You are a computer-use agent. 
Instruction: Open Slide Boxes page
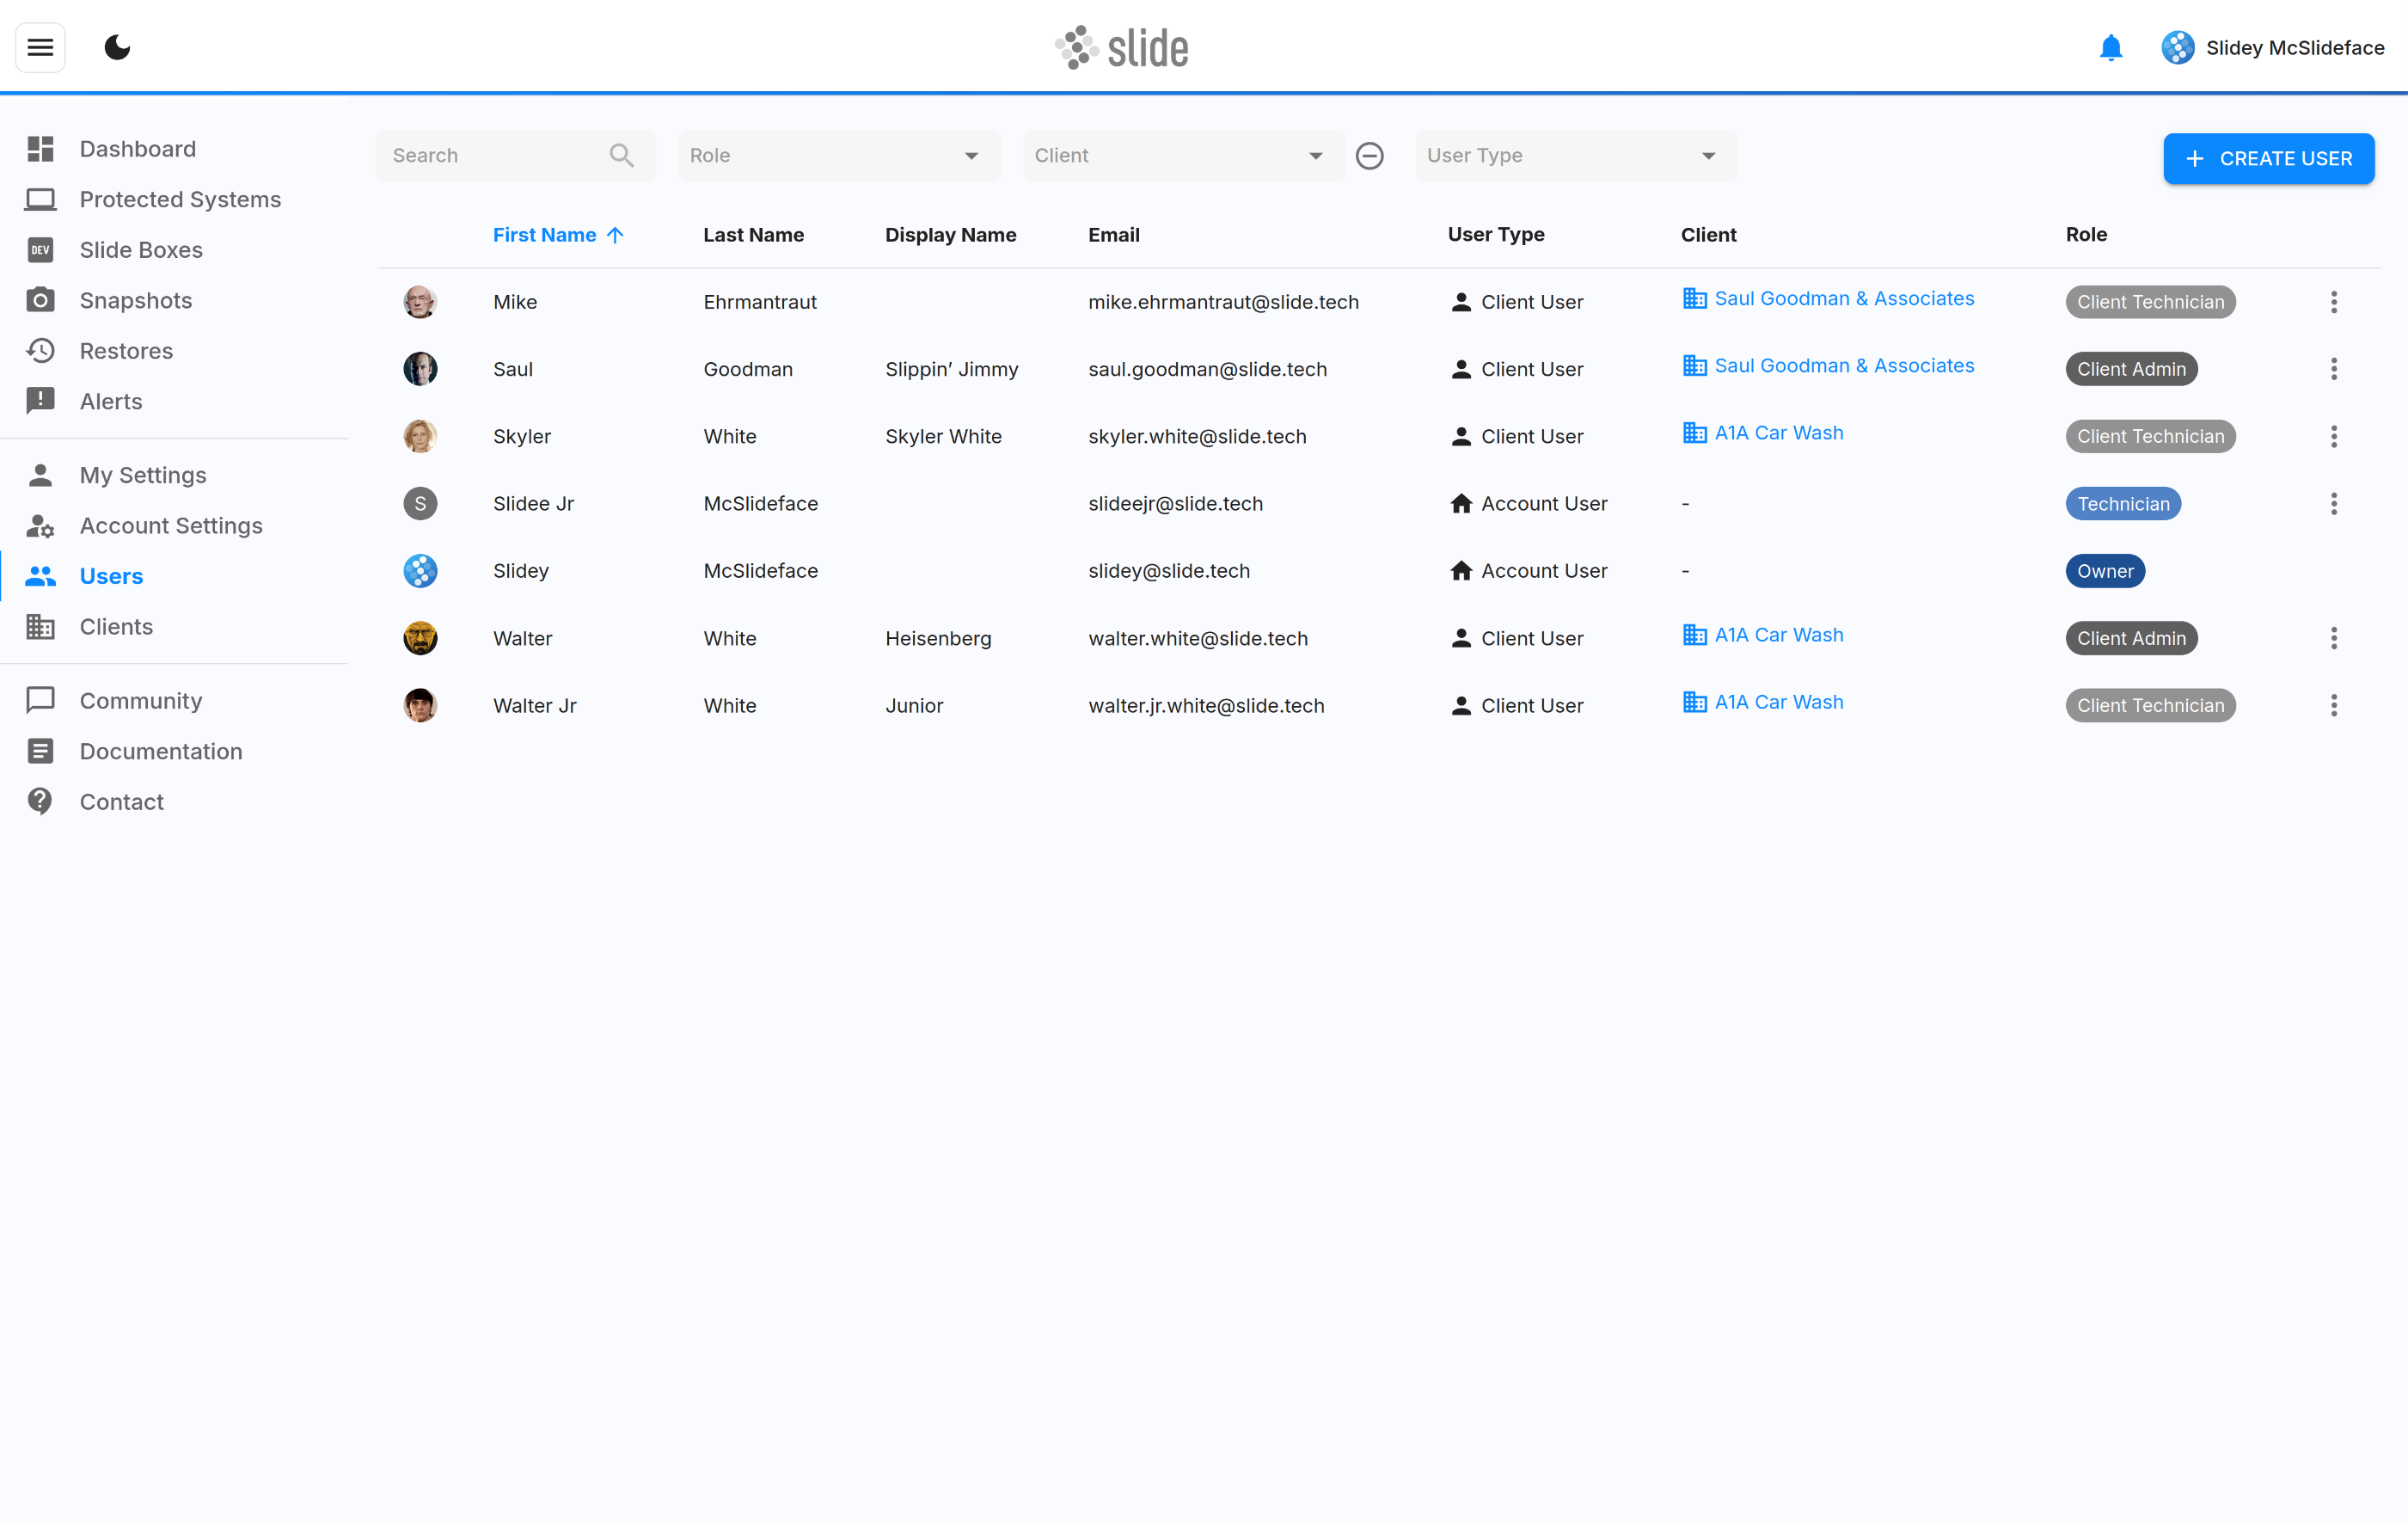(x=141, y=250)
